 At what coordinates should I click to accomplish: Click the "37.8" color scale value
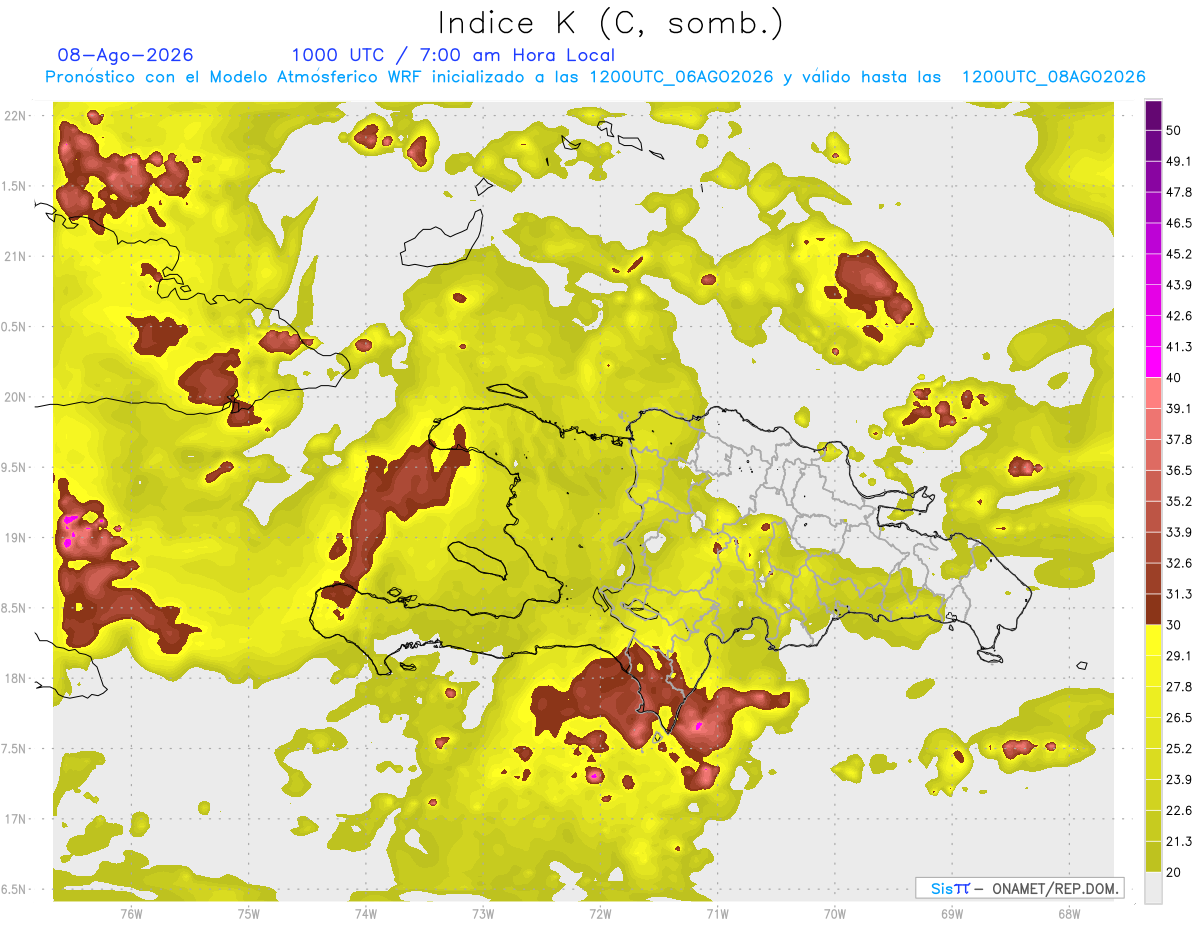(1178, 439)
